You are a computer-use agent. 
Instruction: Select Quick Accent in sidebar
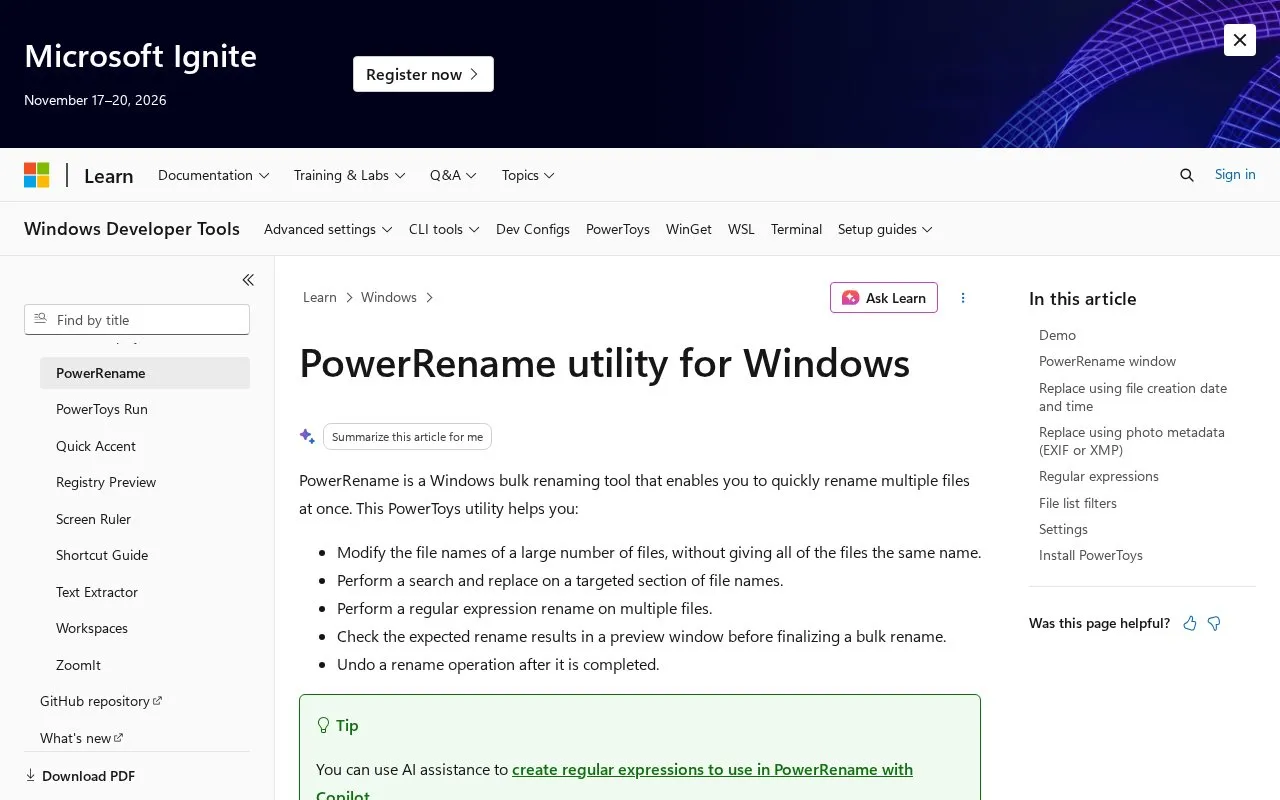pyautogui.click(x=145, y=446)
